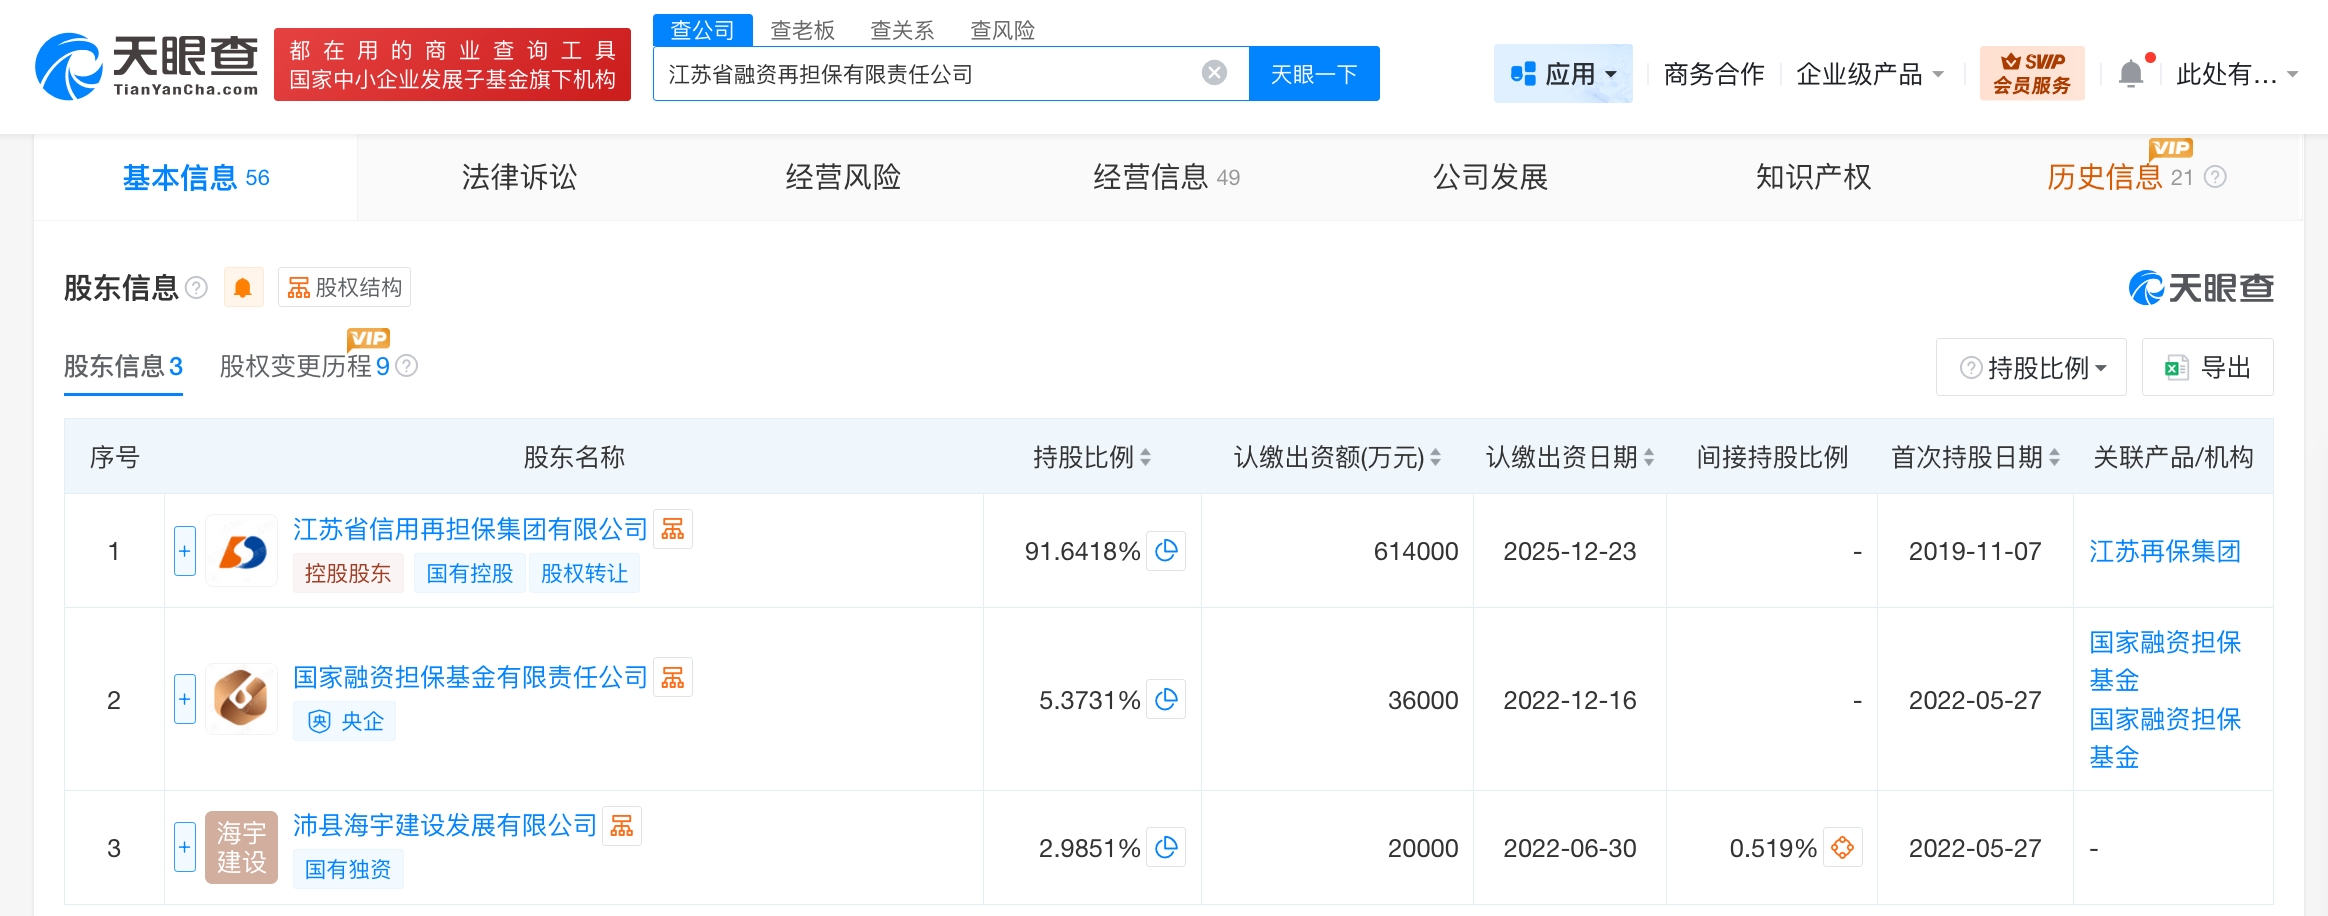Expand row 1 shareholder details
Viewport: 2328px width, 916px height.
(x=185, y=551)
